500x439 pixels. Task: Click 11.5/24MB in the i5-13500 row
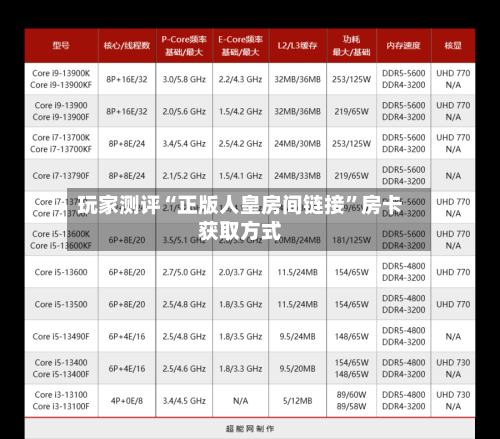[x=297, y=304]
